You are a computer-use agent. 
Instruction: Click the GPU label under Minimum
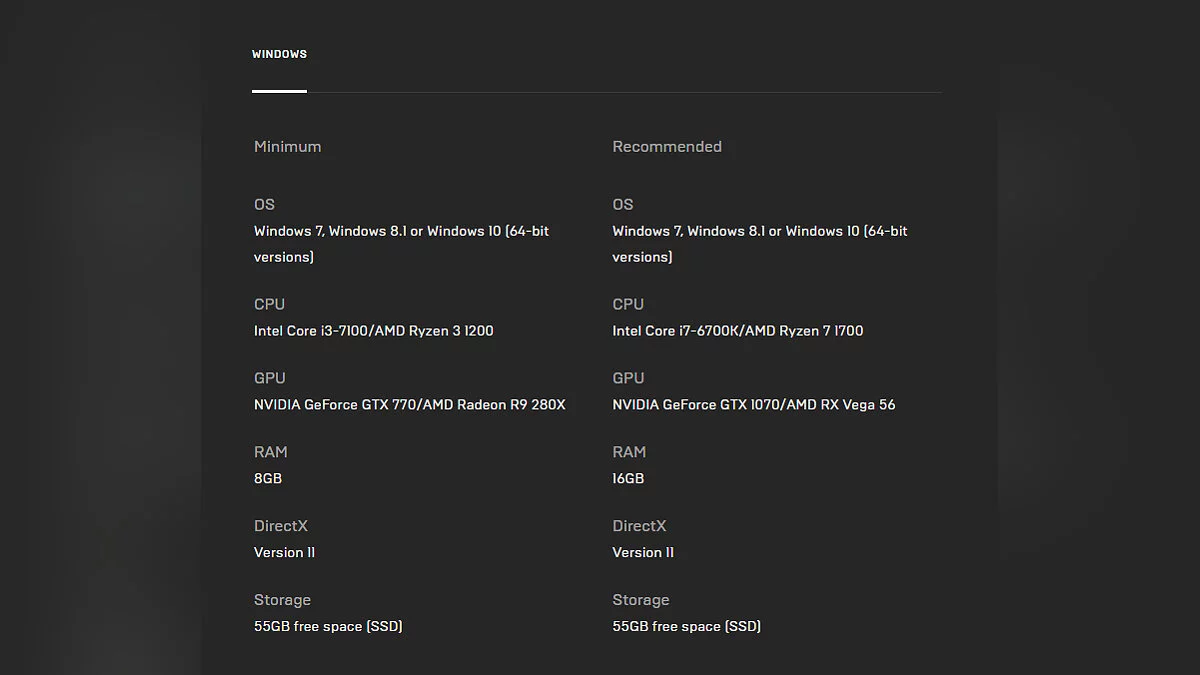(x=269, y=378)
